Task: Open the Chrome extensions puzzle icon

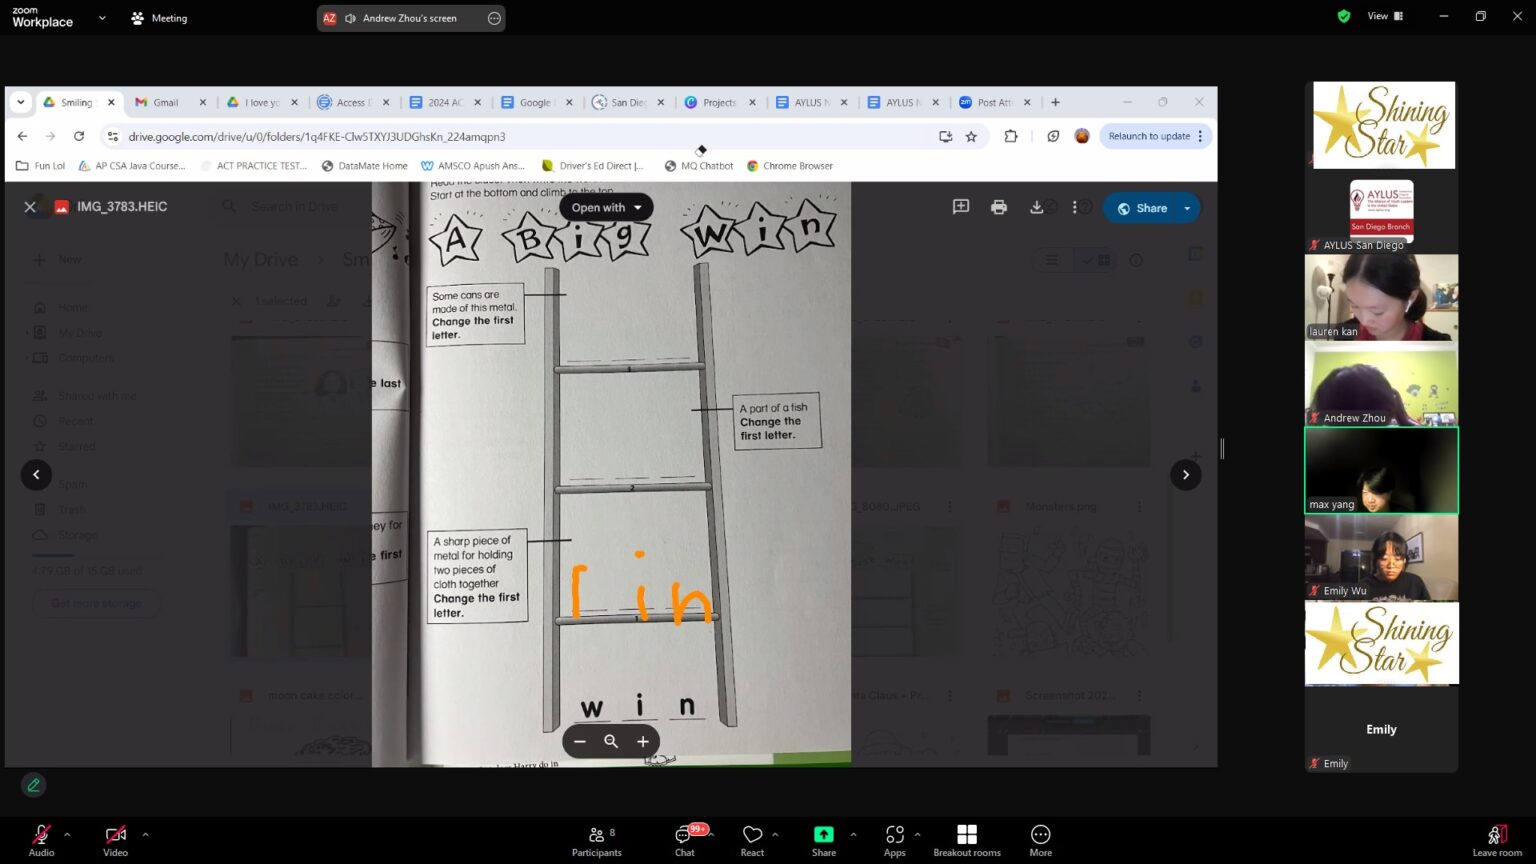Action: click(1011, 136)
